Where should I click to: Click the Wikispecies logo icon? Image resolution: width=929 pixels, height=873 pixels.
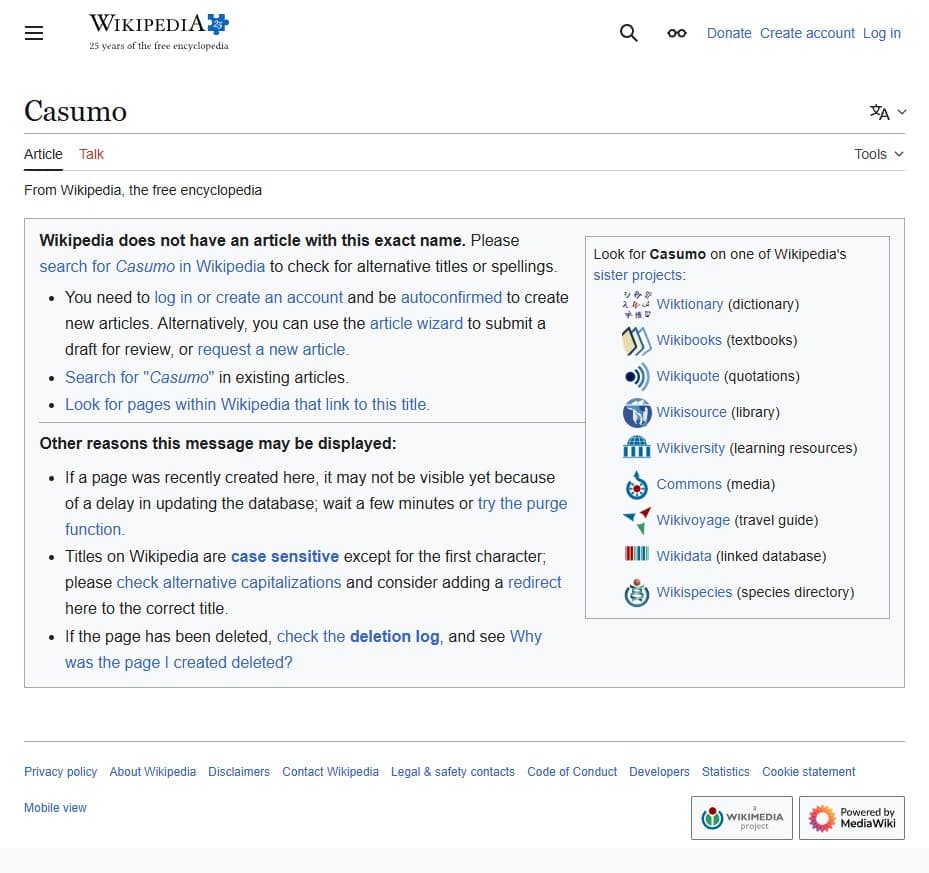(x=637, y=593)
